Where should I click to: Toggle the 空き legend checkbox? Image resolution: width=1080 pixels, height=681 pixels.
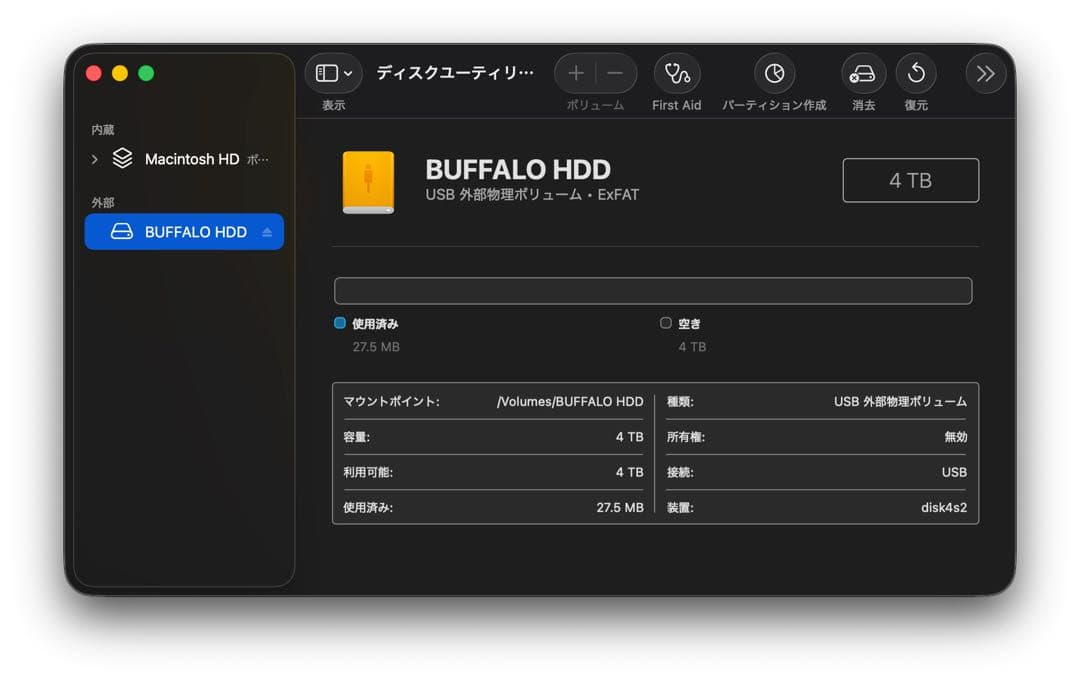665,322
